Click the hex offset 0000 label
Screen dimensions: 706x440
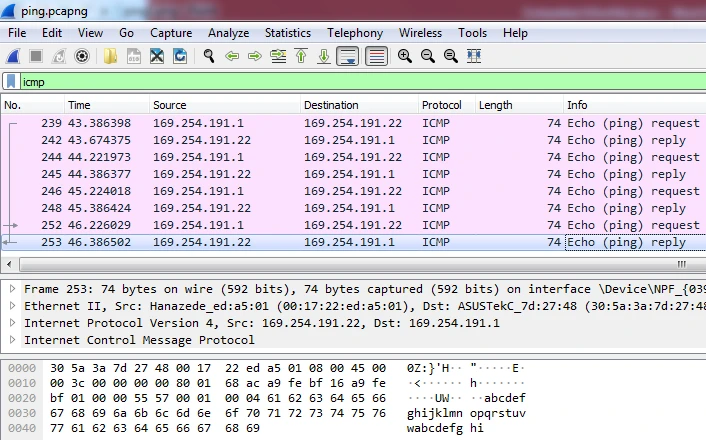coord(22,368)
